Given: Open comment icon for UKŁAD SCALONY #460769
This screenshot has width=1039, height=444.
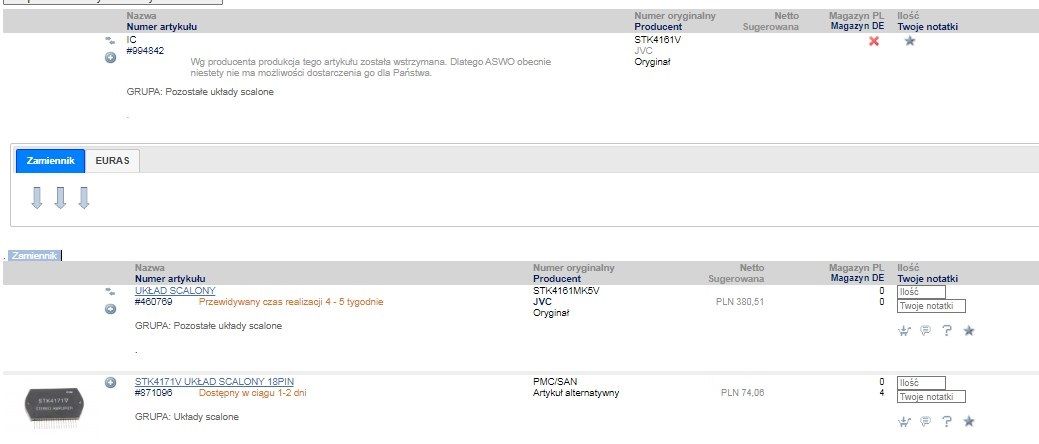Looking at the screenshot, I should [x=926, y=331].
